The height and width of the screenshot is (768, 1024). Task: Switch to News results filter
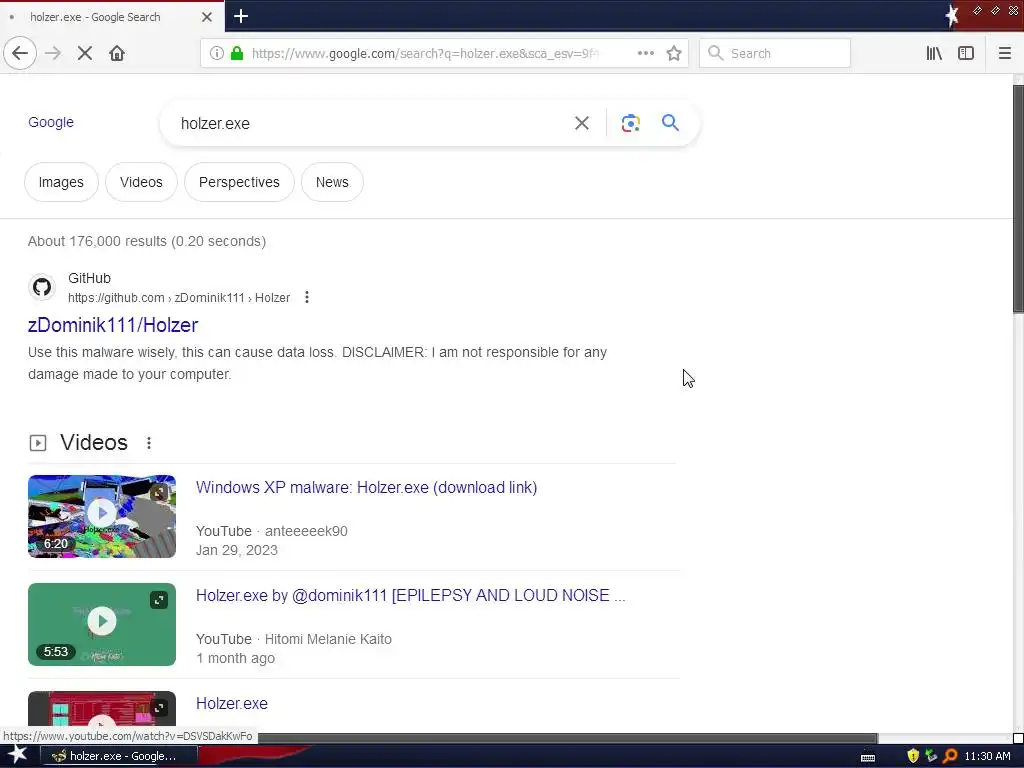(x=332, y=182)
